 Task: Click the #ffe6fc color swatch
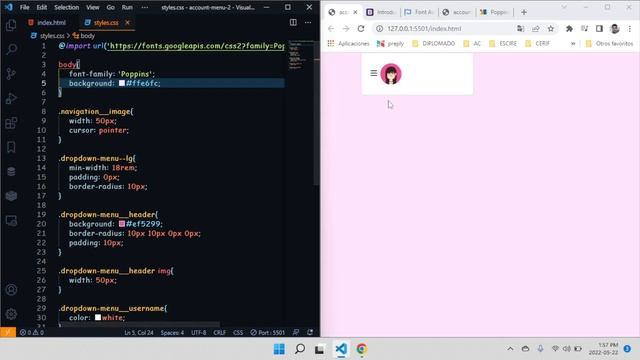(122, 83)
